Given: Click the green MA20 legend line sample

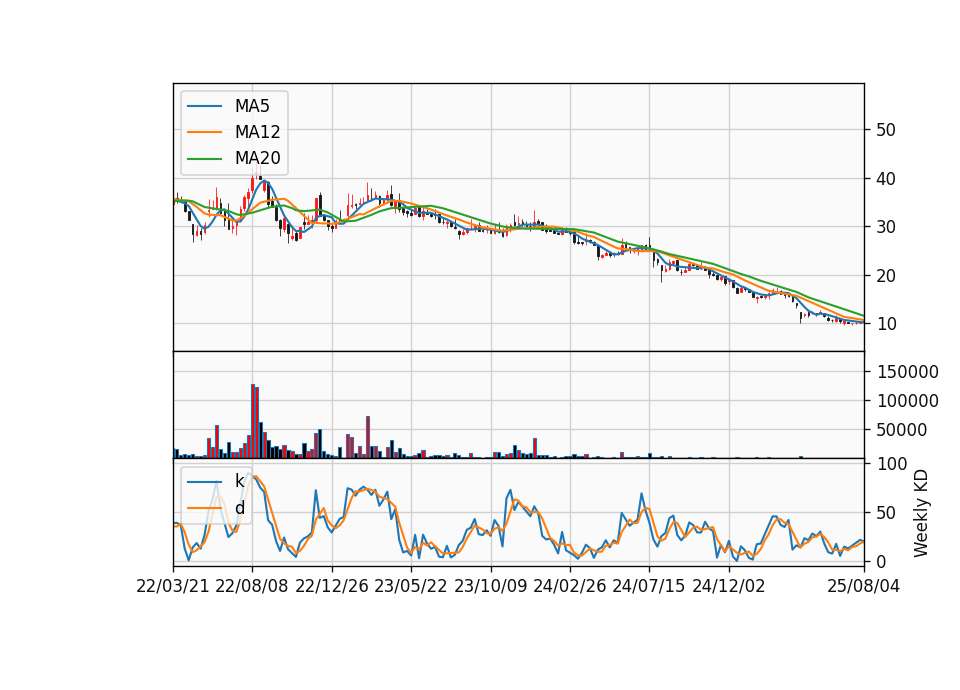Looking at the screenshot, I should coord(204,158).
